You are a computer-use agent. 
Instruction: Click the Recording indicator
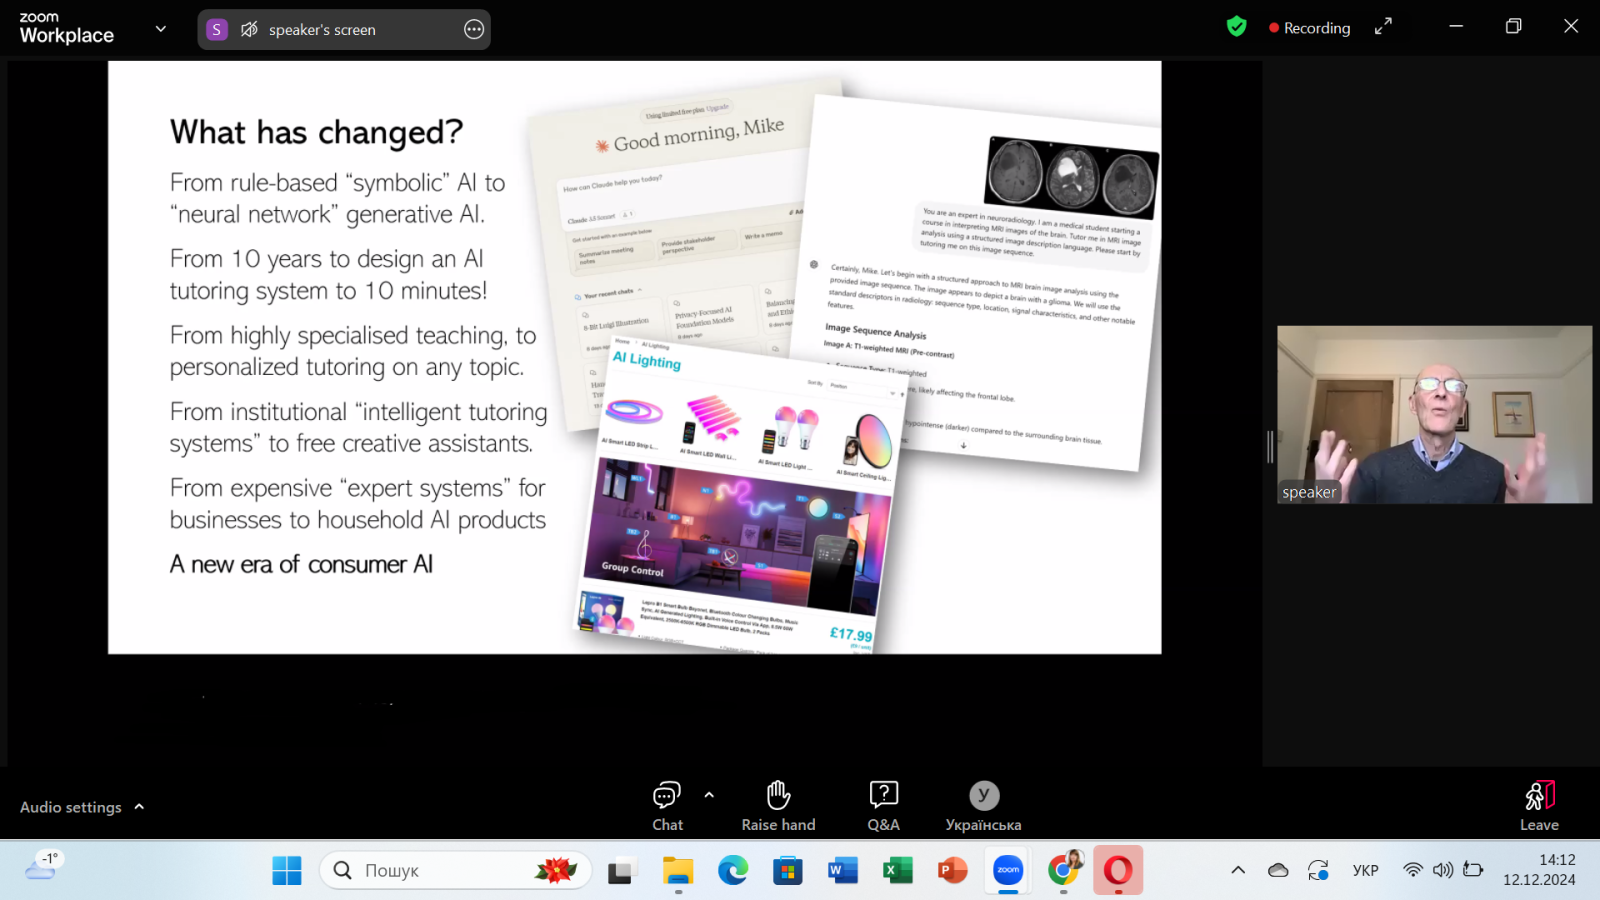coord(1309,28)
